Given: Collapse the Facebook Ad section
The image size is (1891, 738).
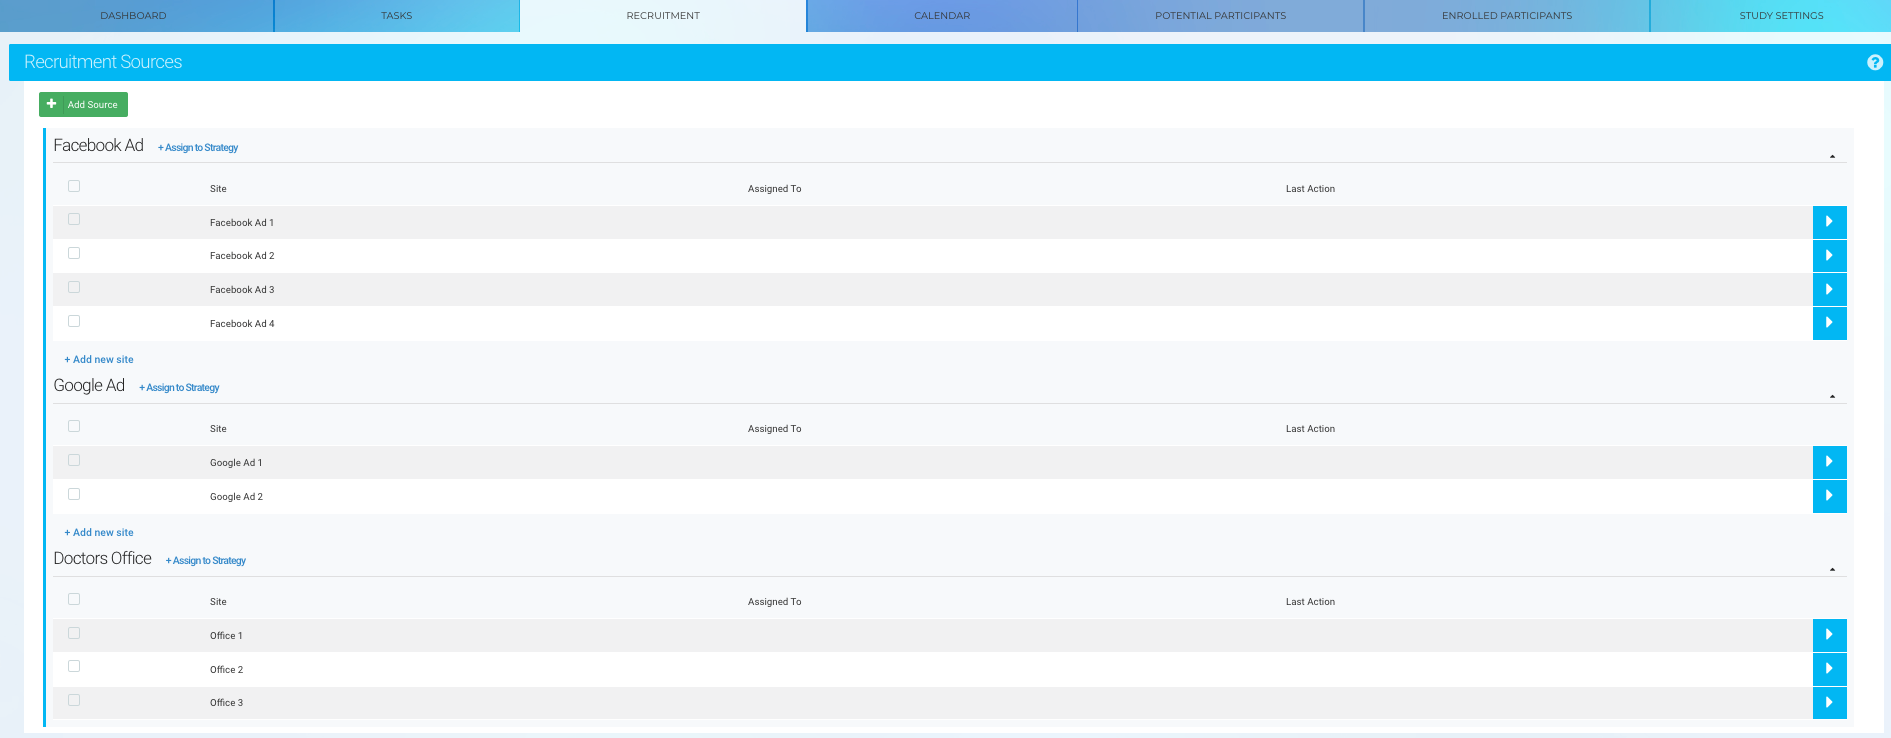Looking at the screenshot, I should (1832, 157).
